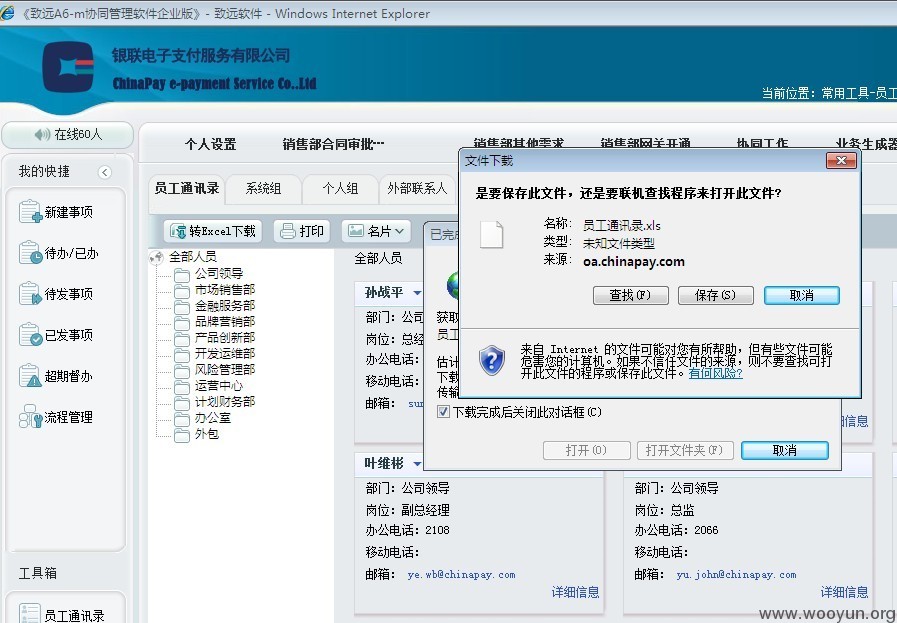The height and width of the screenshot is (623, 897).
Task: Select 开发运维部 folder icon
Action: point(182,355)
